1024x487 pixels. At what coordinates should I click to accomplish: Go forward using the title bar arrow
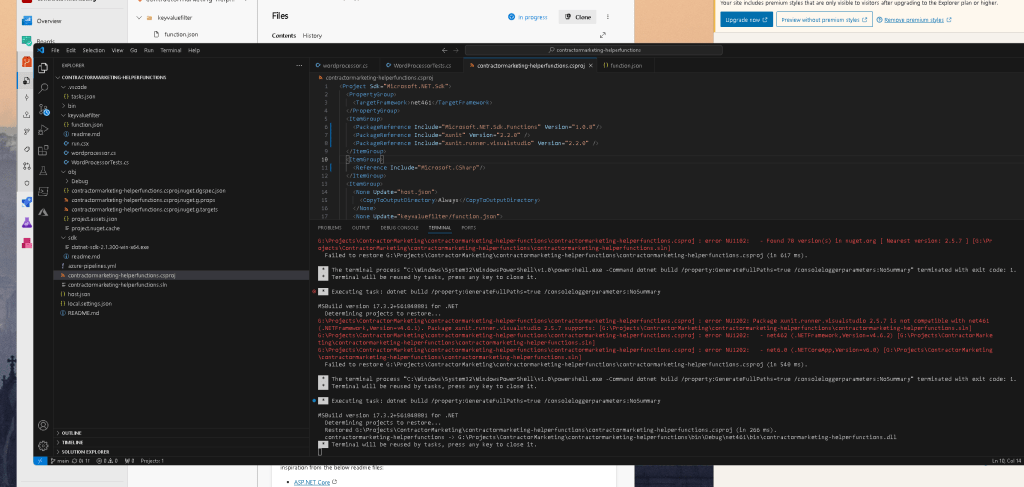pos(457,50)
